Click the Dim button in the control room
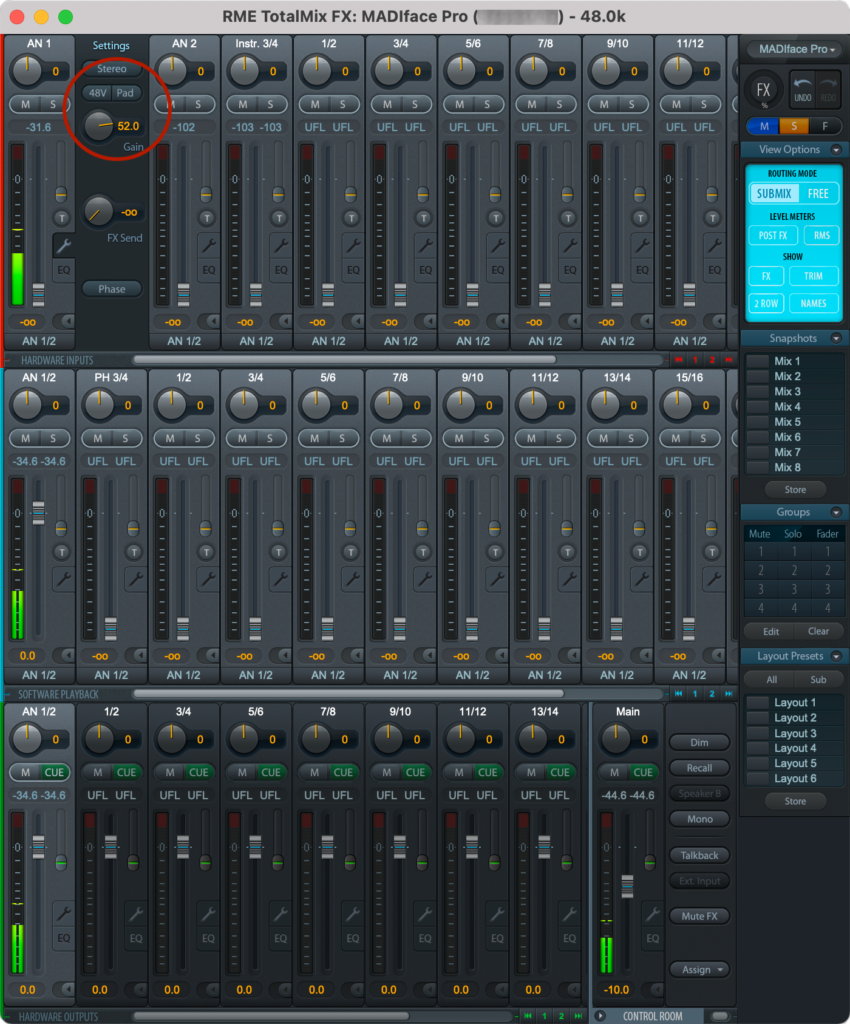 (699, 742)
